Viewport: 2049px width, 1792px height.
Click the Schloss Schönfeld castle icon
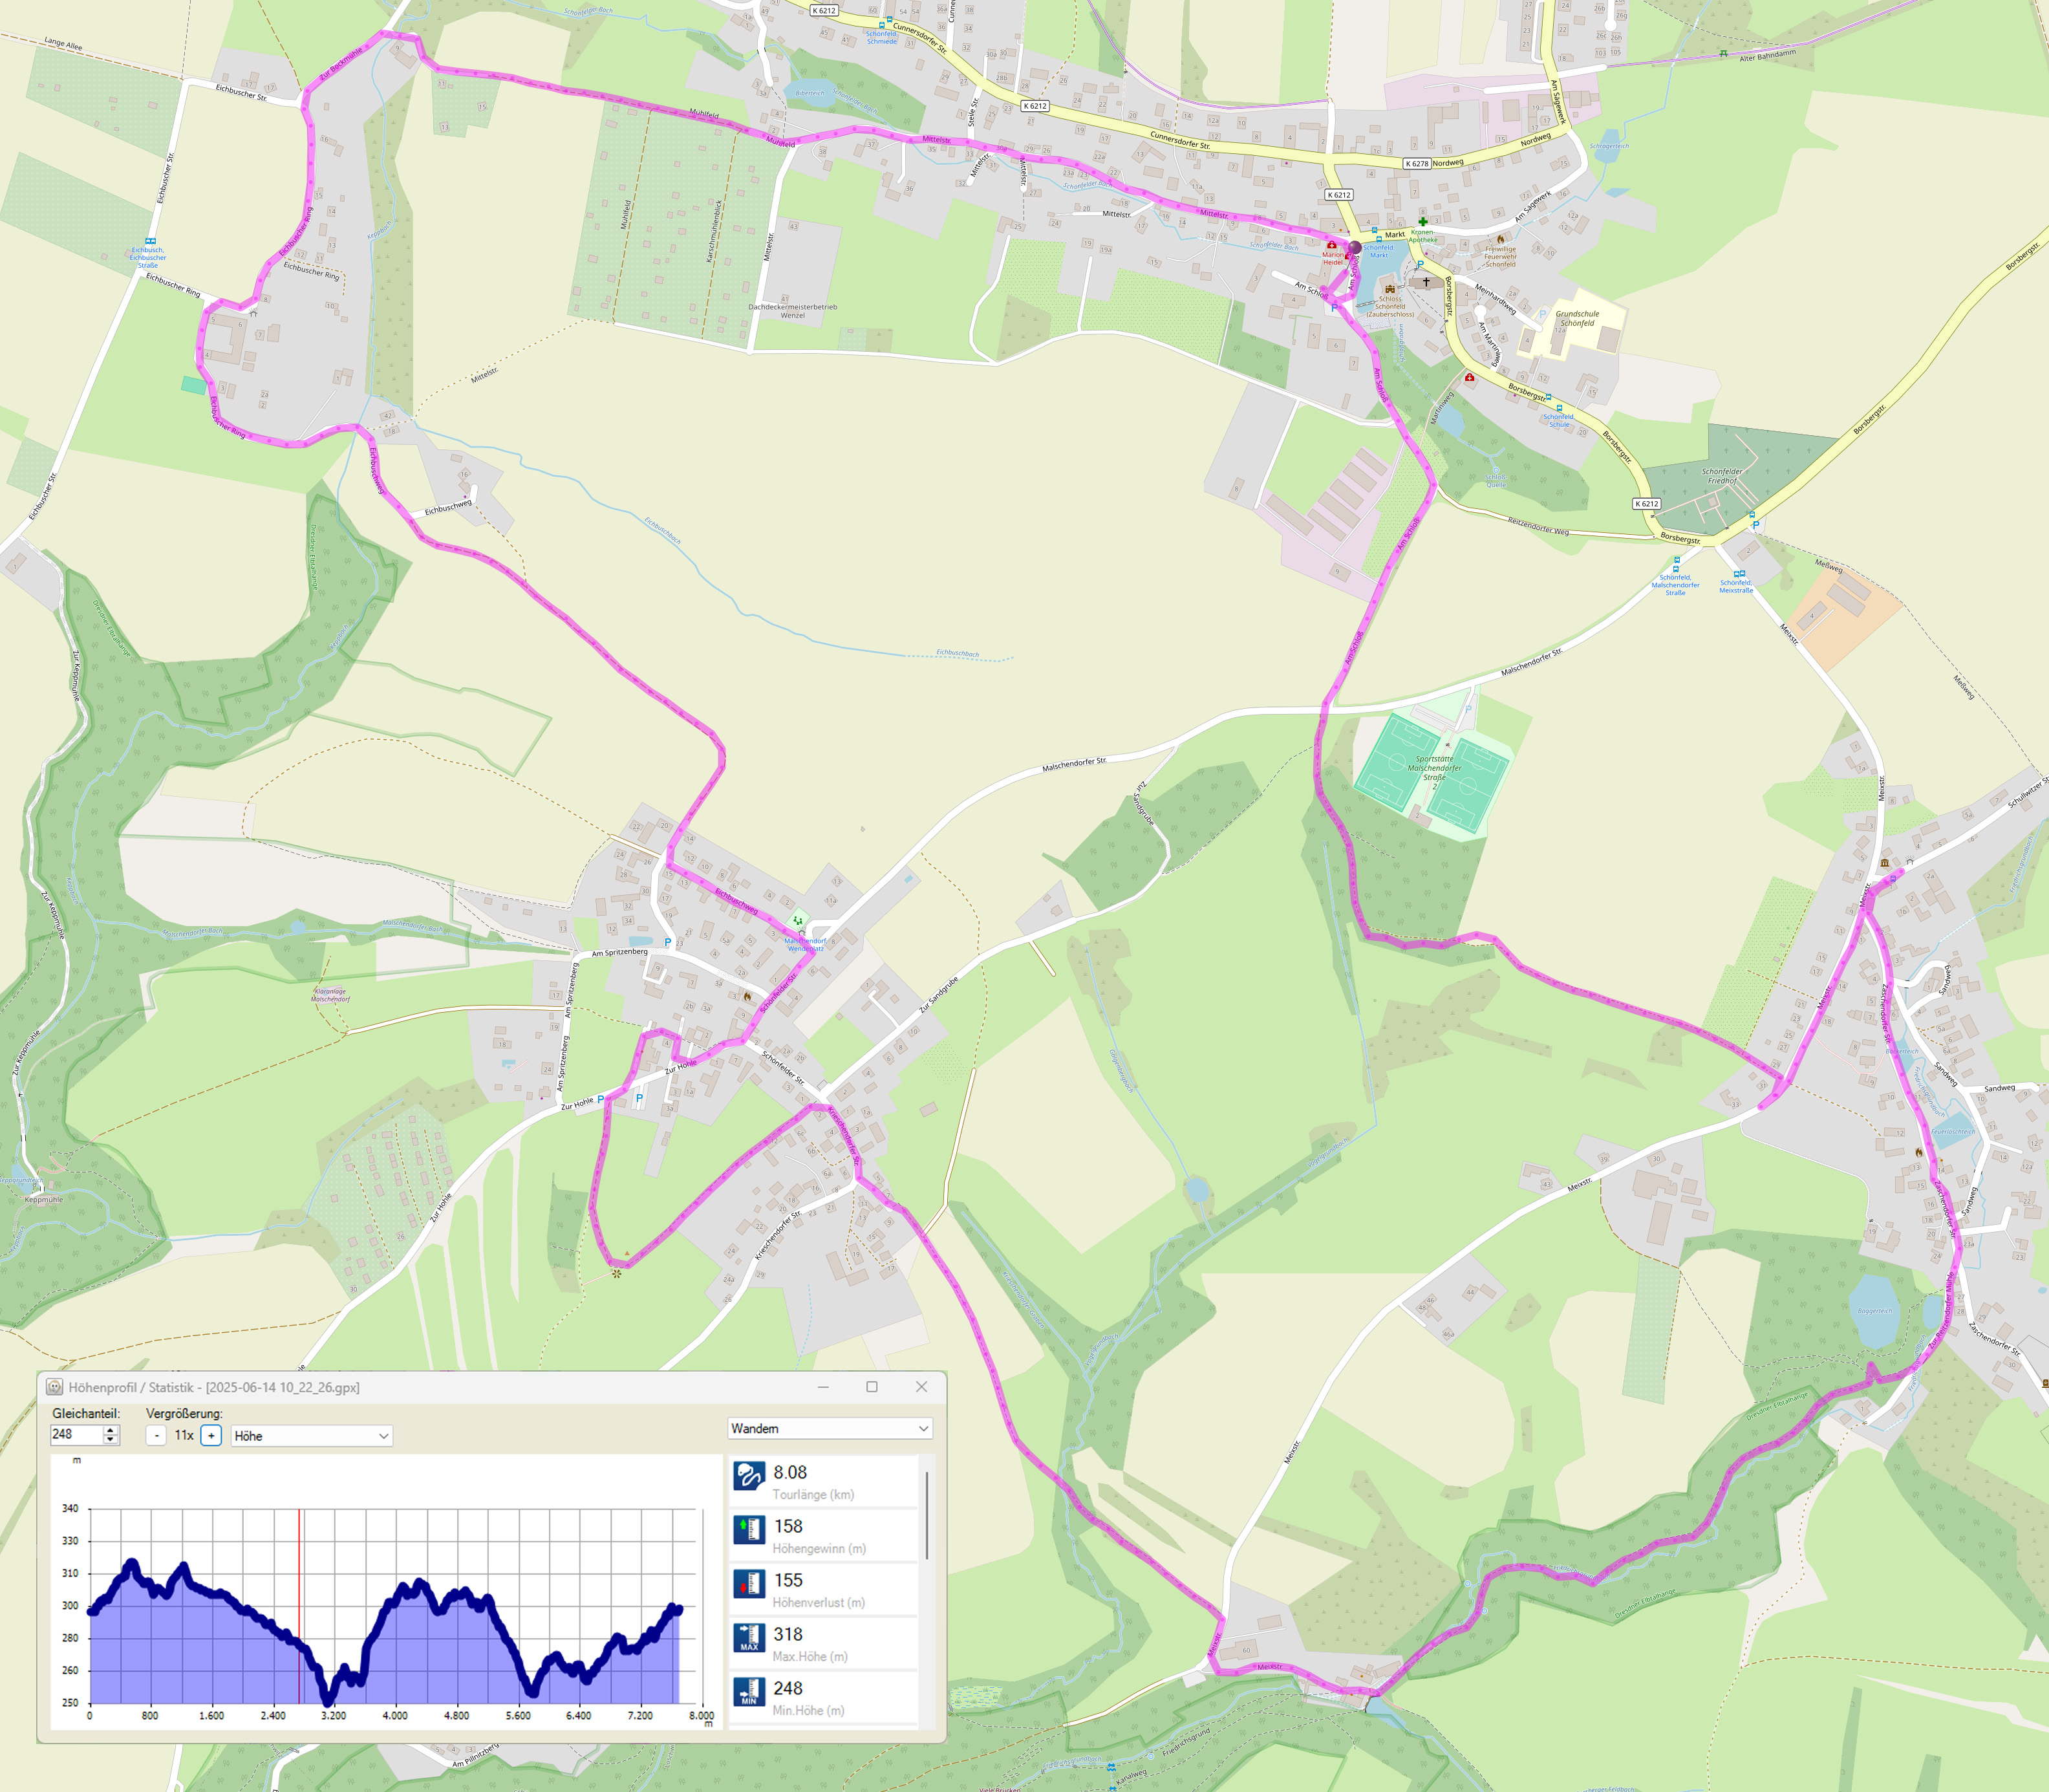(1390, 288)
